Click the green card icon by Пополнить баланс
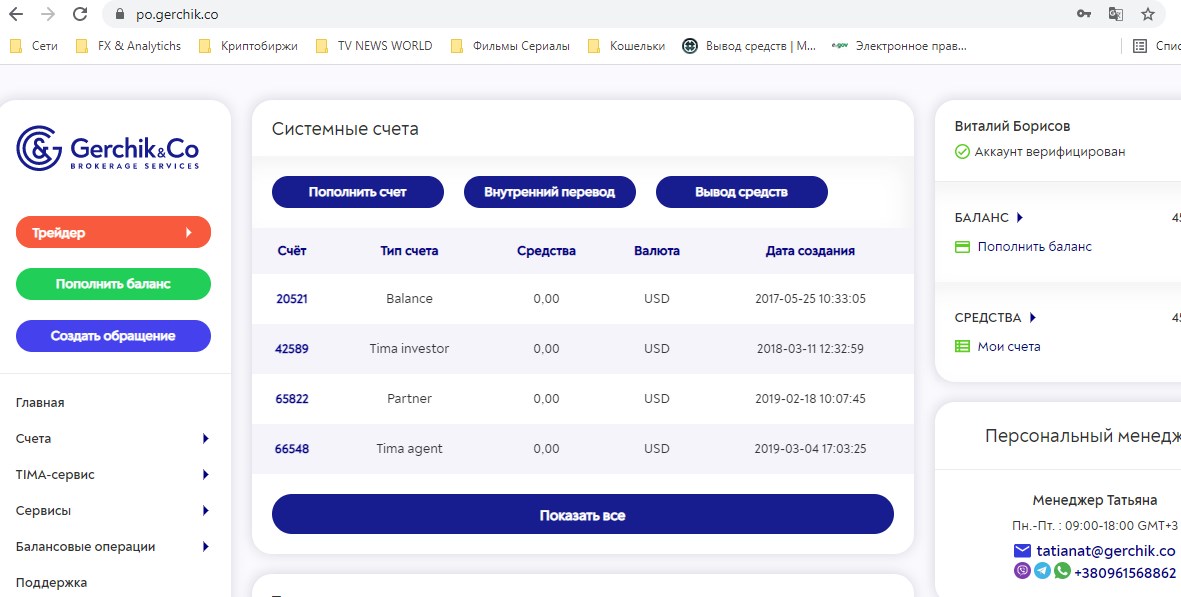This screenshot has width=1181, height=597. click(x=962, y=247)
